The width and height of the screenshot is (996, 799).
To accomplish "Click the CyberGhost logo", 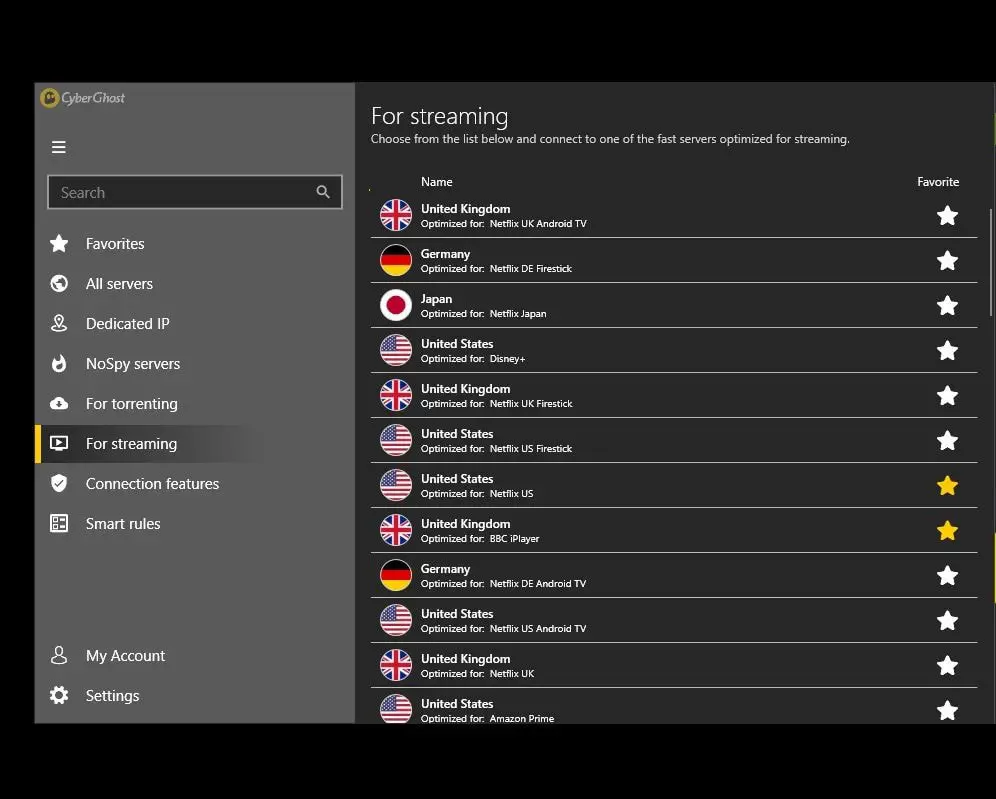I will tap(83, 98).
